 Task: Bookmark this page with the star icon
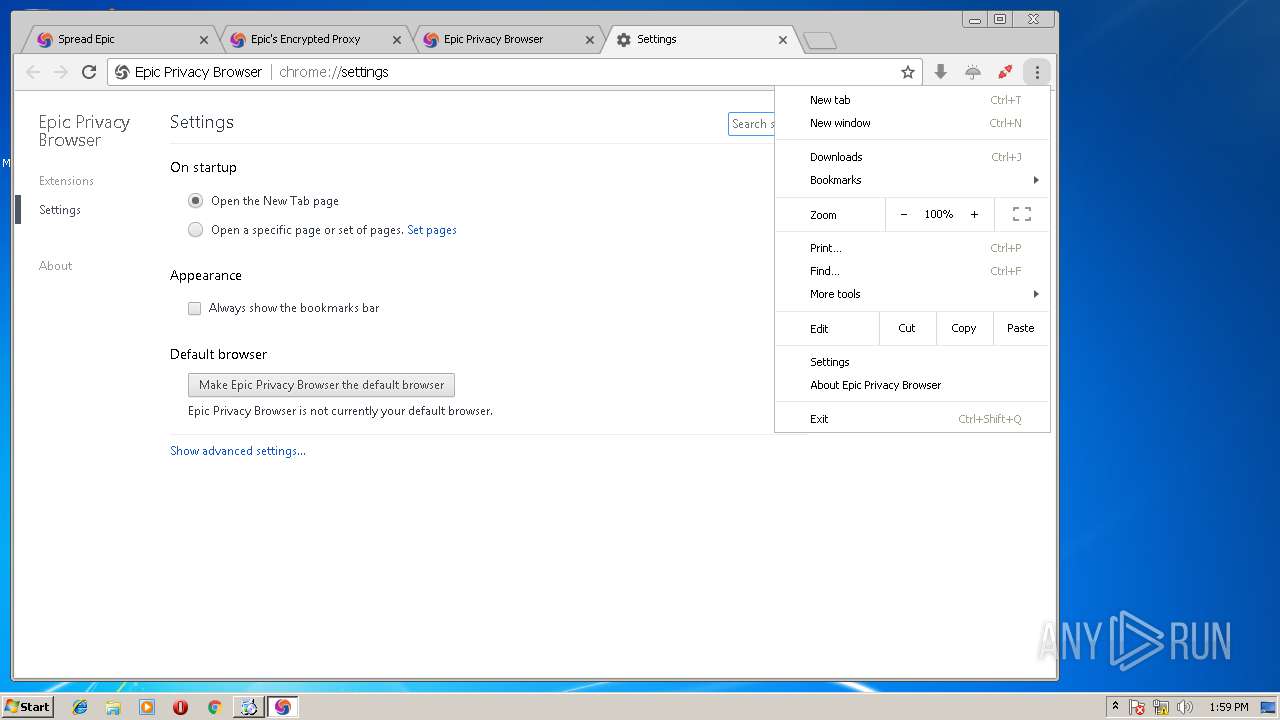908,72
